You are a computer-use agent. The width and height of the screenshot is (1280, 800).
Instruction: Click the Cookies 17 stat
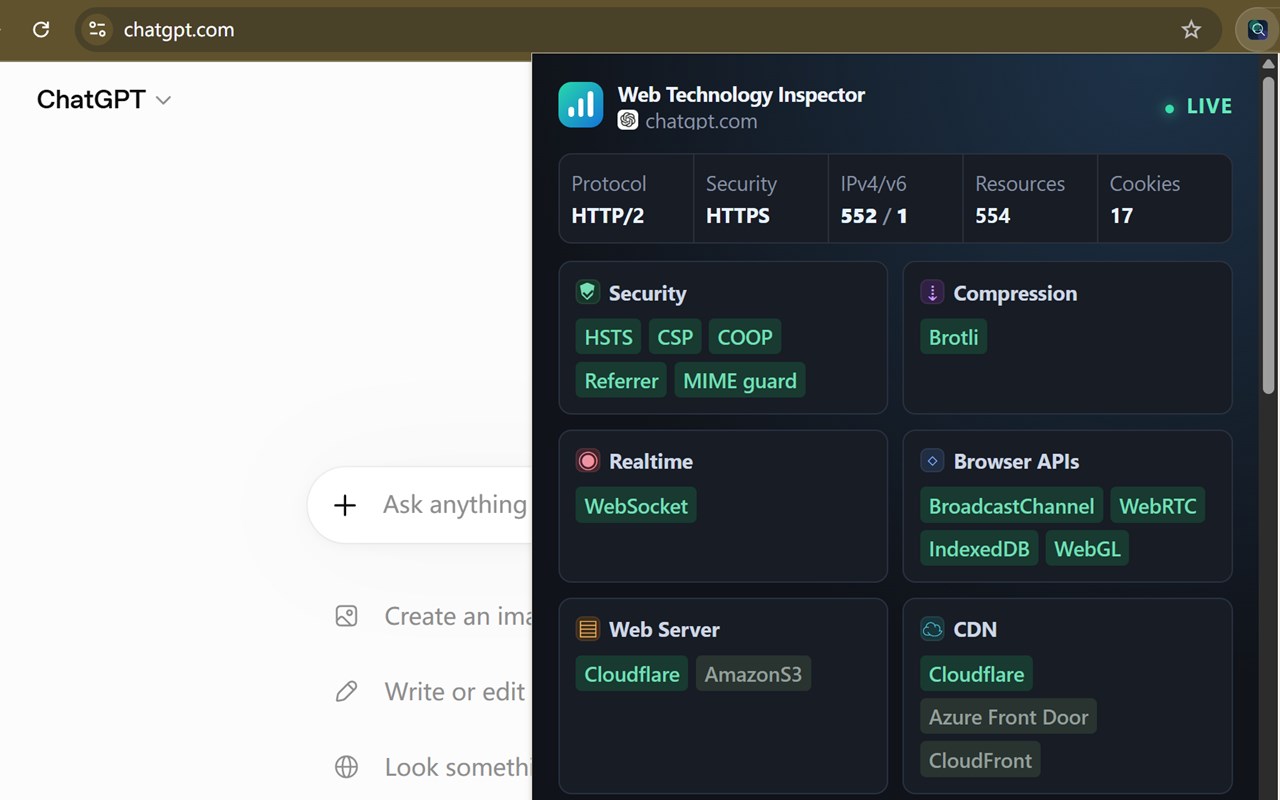[x=1164, y=199]
